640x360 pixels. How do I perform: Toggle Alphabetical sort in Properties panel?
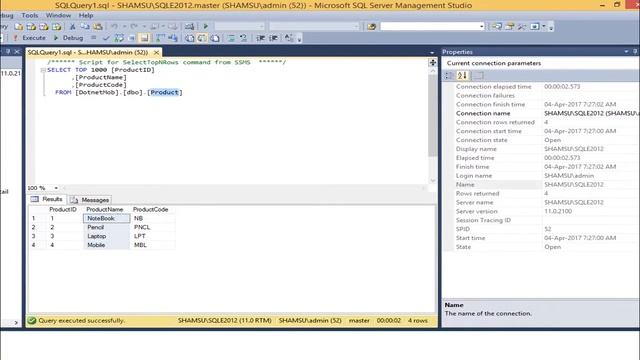(x=462, y=76)
